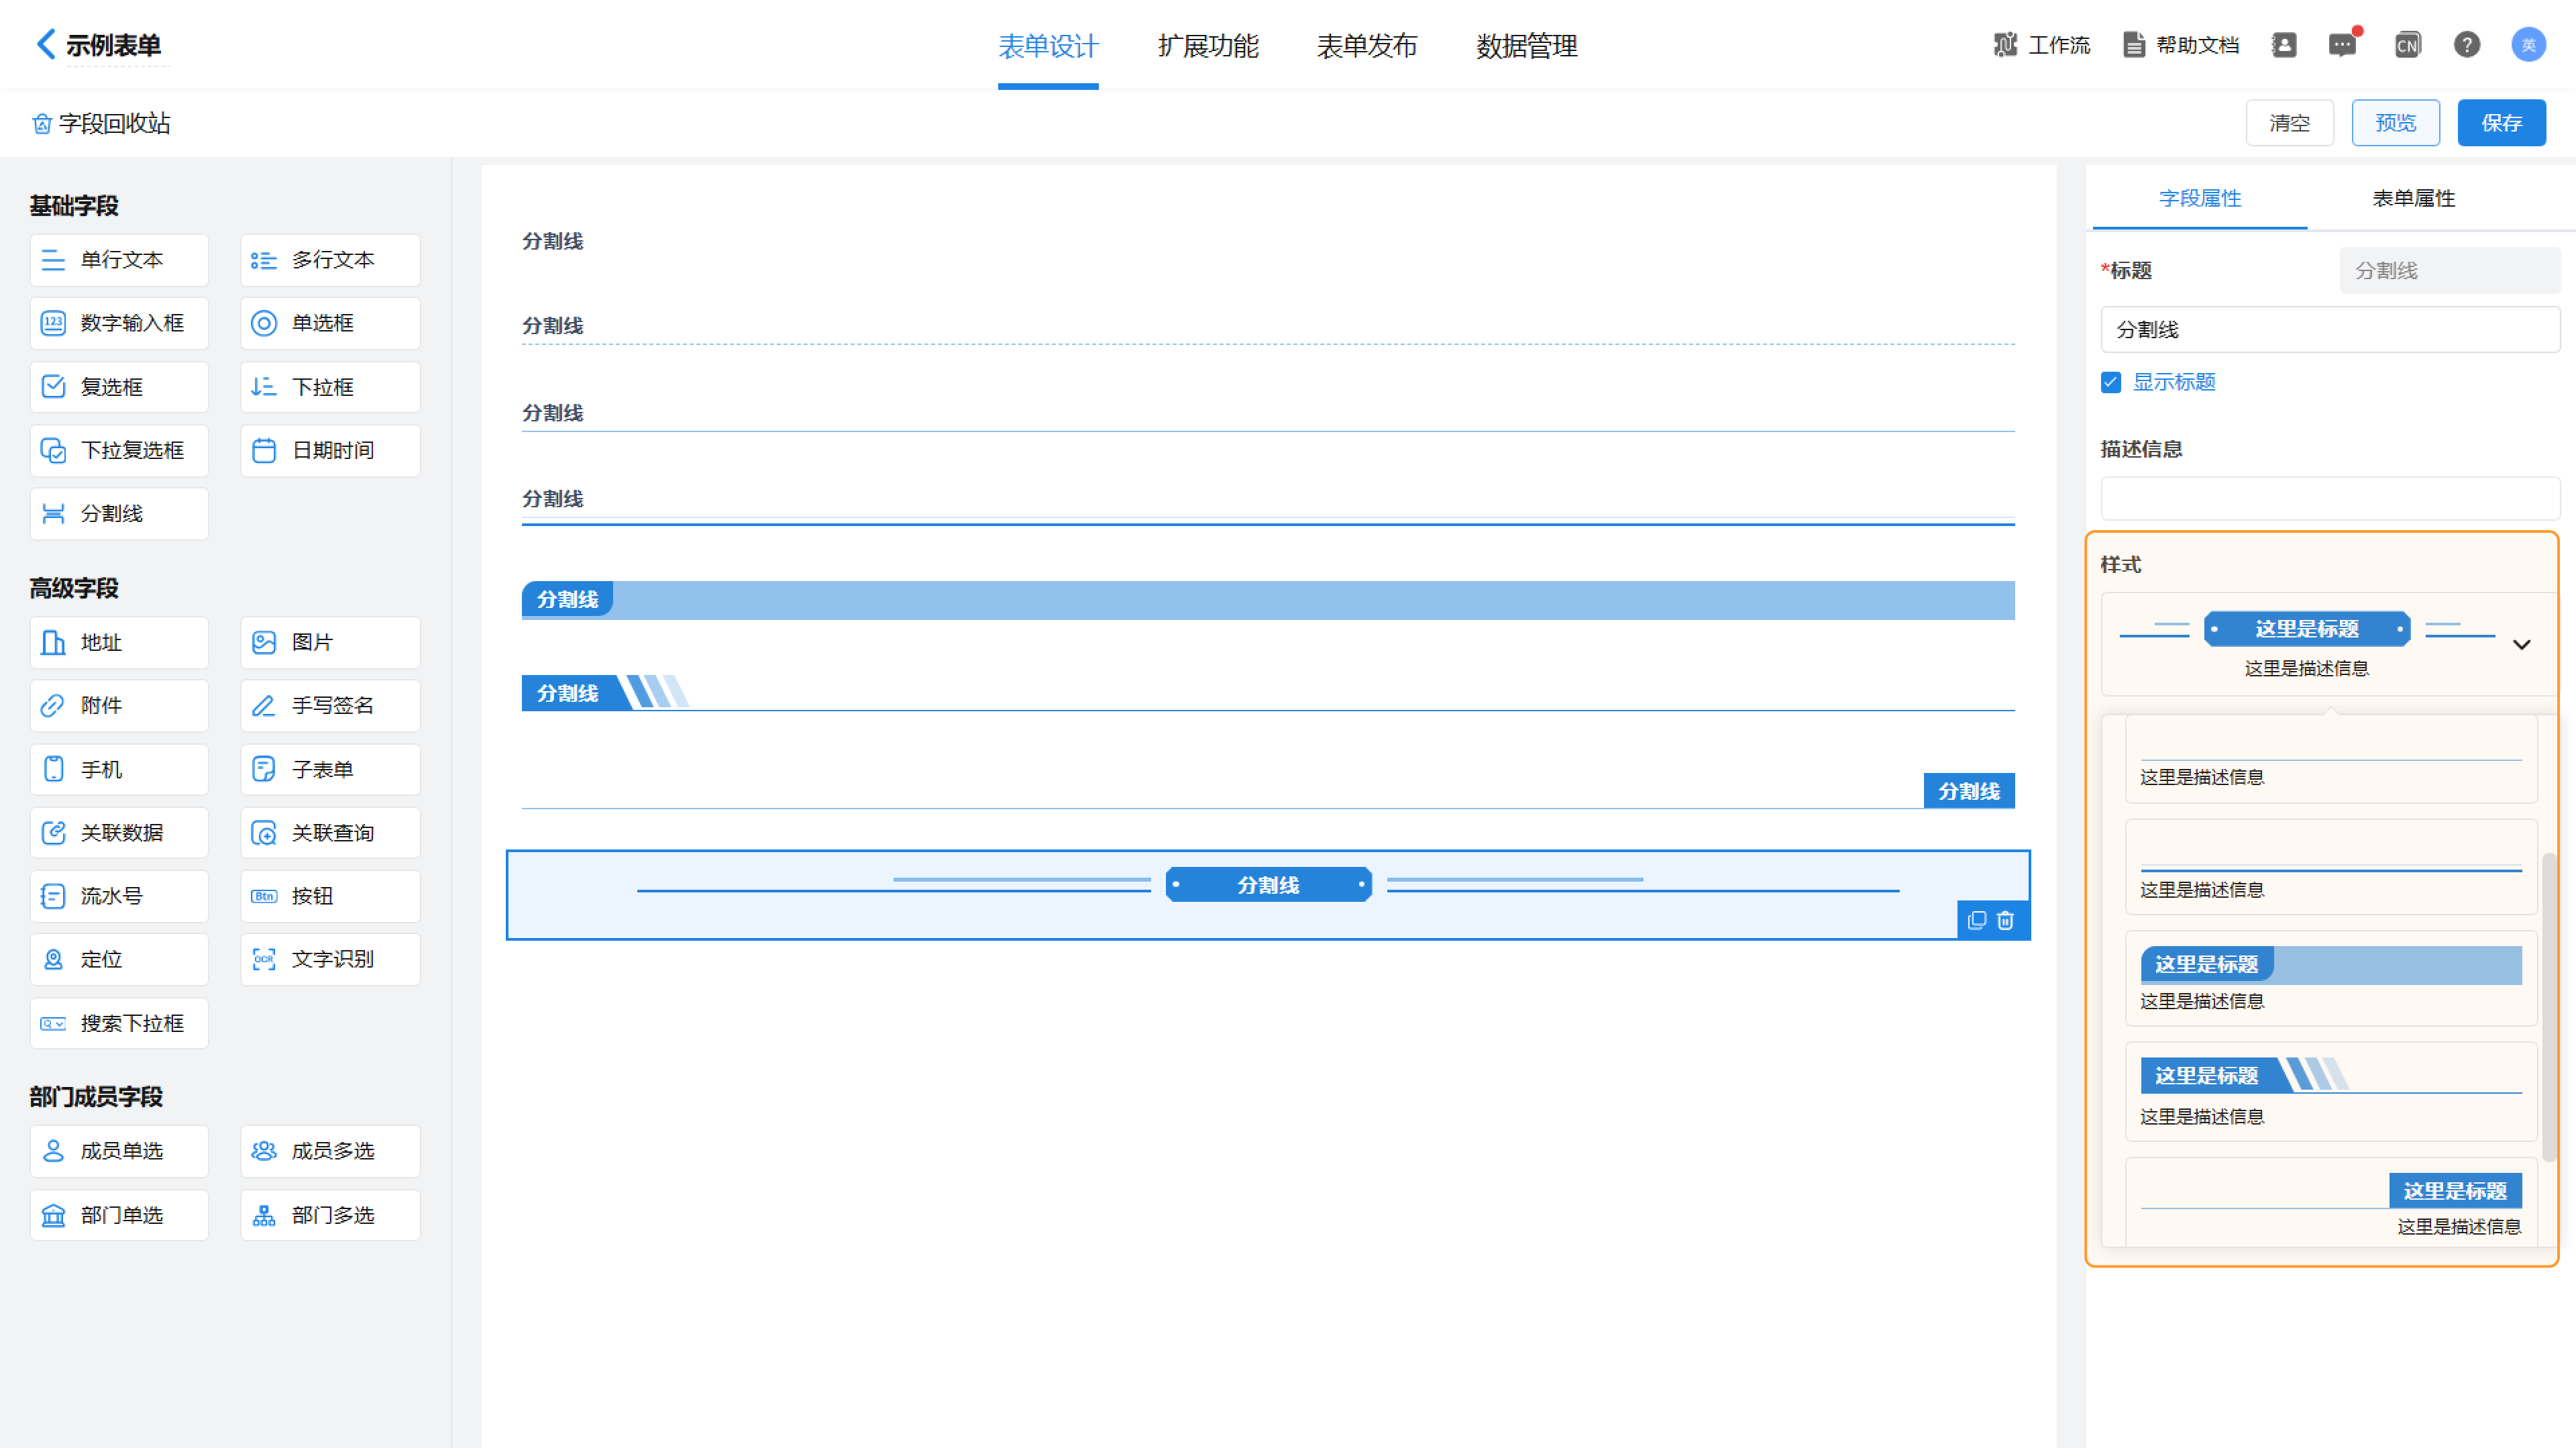Switch language with the CN icon
Viewport: 2576px width, 1448px height.
2407,45
